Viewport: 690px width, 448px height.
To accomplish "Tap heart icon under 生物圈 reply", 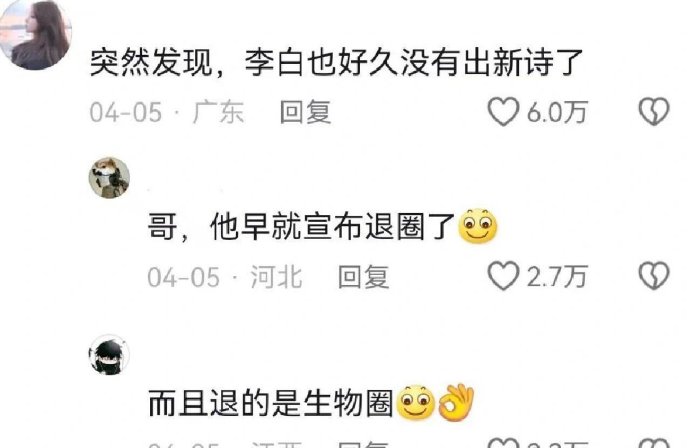I will 503,443.
